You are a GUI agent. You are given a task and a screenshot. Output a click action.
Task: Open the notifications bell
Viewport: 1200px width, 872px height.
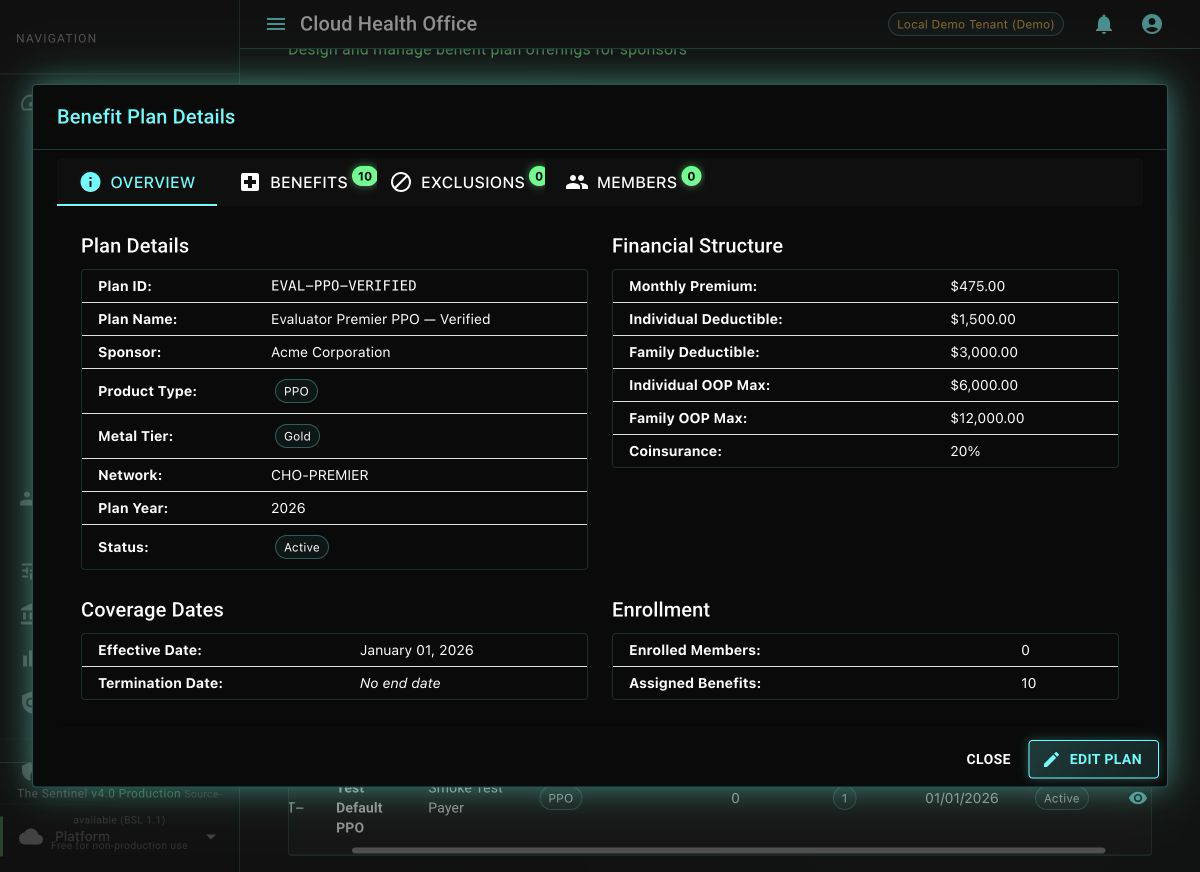[x=1104, y=24]
